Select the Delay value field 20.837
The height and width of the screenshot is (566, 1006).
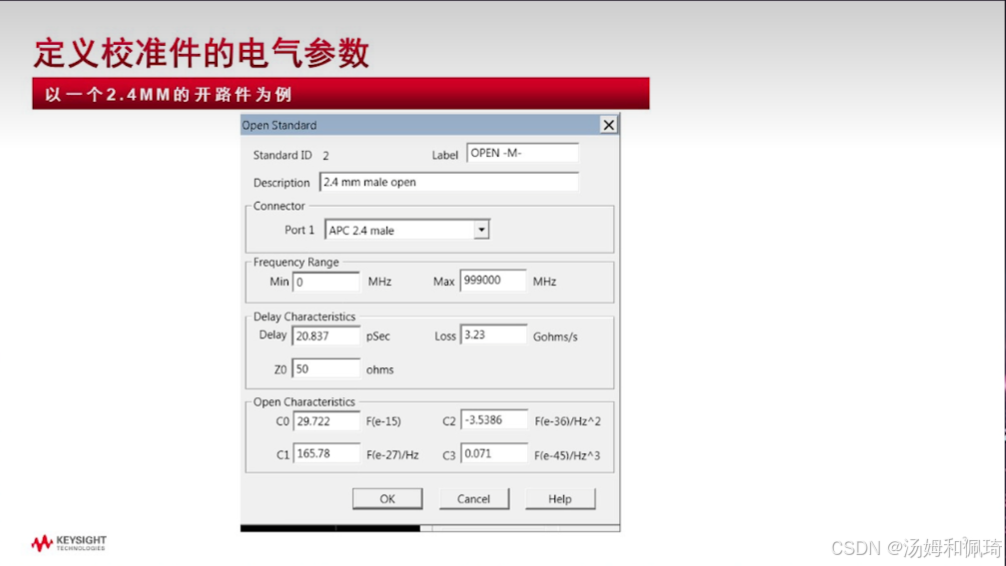pos(326,336)
